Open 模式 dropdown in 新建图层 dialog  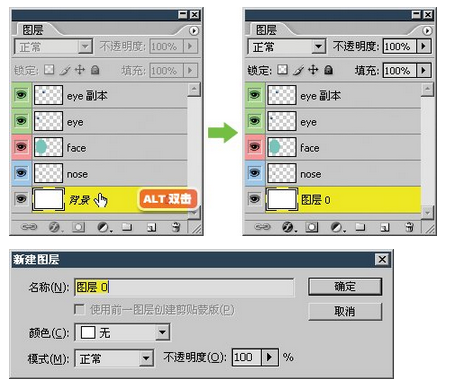114,358
